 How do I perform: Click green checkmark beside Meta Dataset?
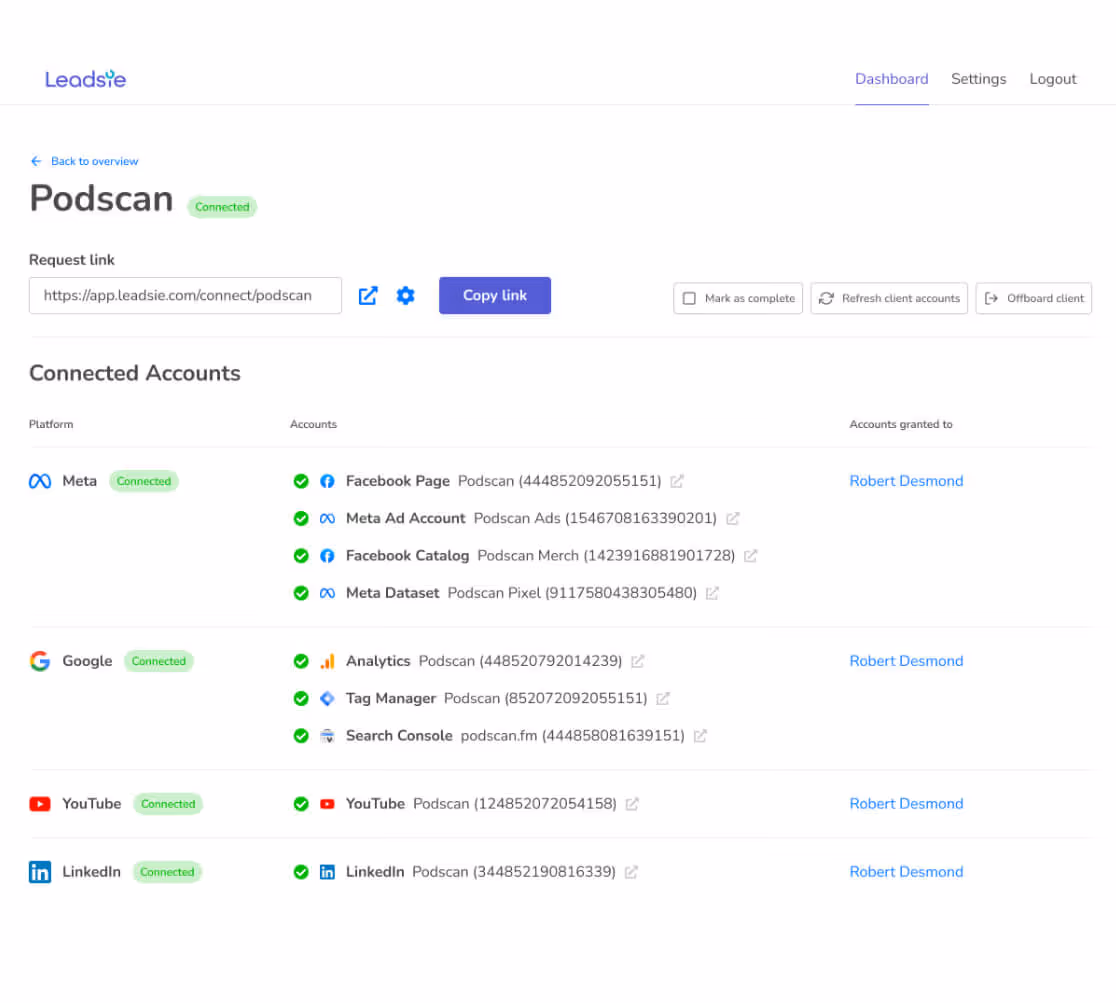click(301, 593)
